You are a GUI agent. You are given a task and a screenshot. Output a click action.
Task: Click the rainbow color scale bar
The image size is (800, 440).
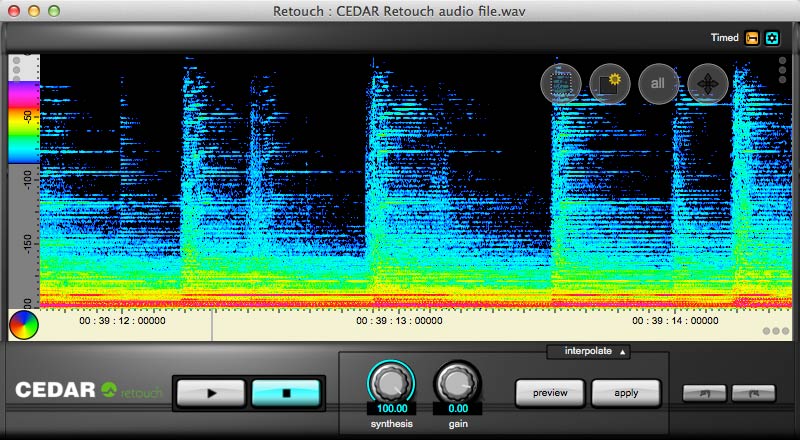(x=22, y=121)
